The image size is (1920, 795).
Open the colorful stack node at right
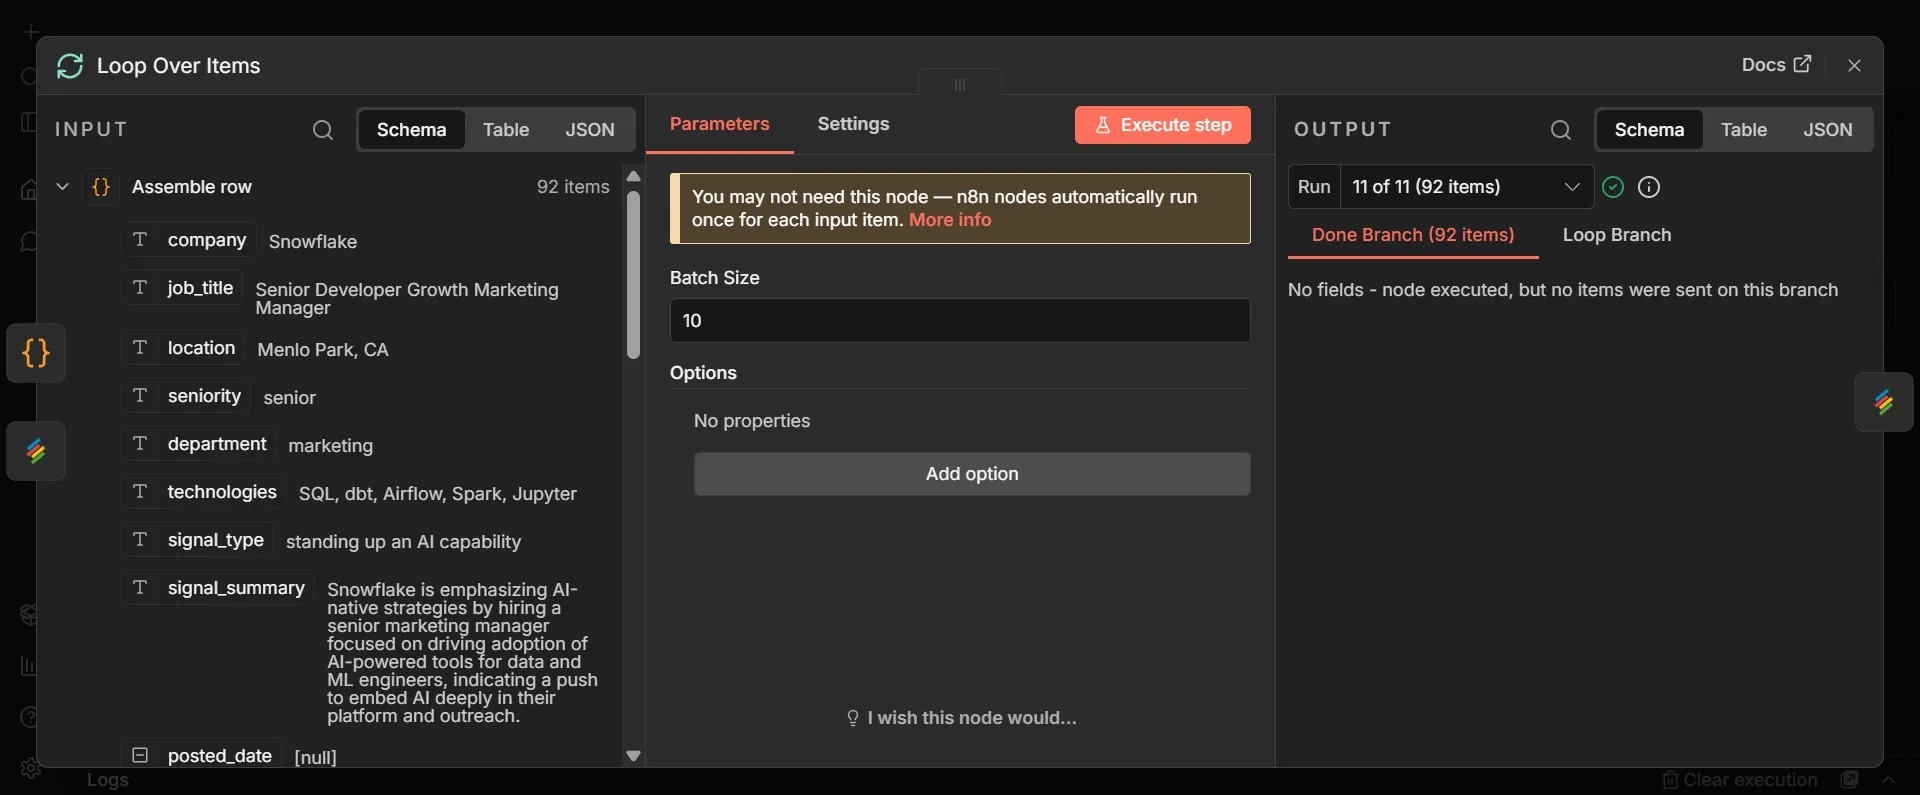(x=1884, y=402)
